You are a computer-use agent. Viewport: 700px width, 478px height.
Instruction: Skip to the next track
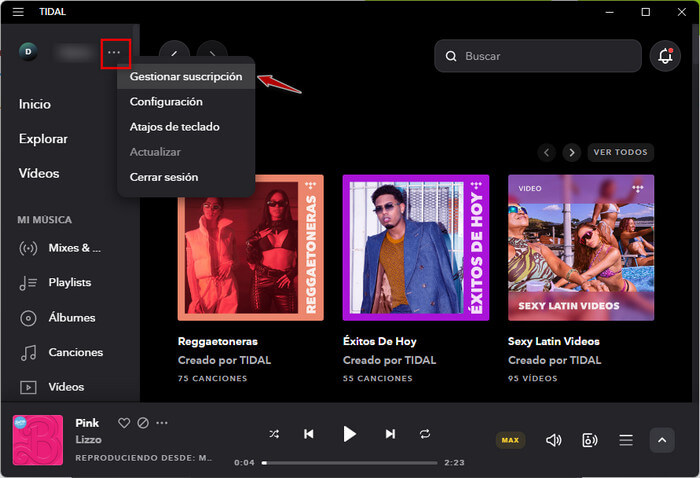390,434
